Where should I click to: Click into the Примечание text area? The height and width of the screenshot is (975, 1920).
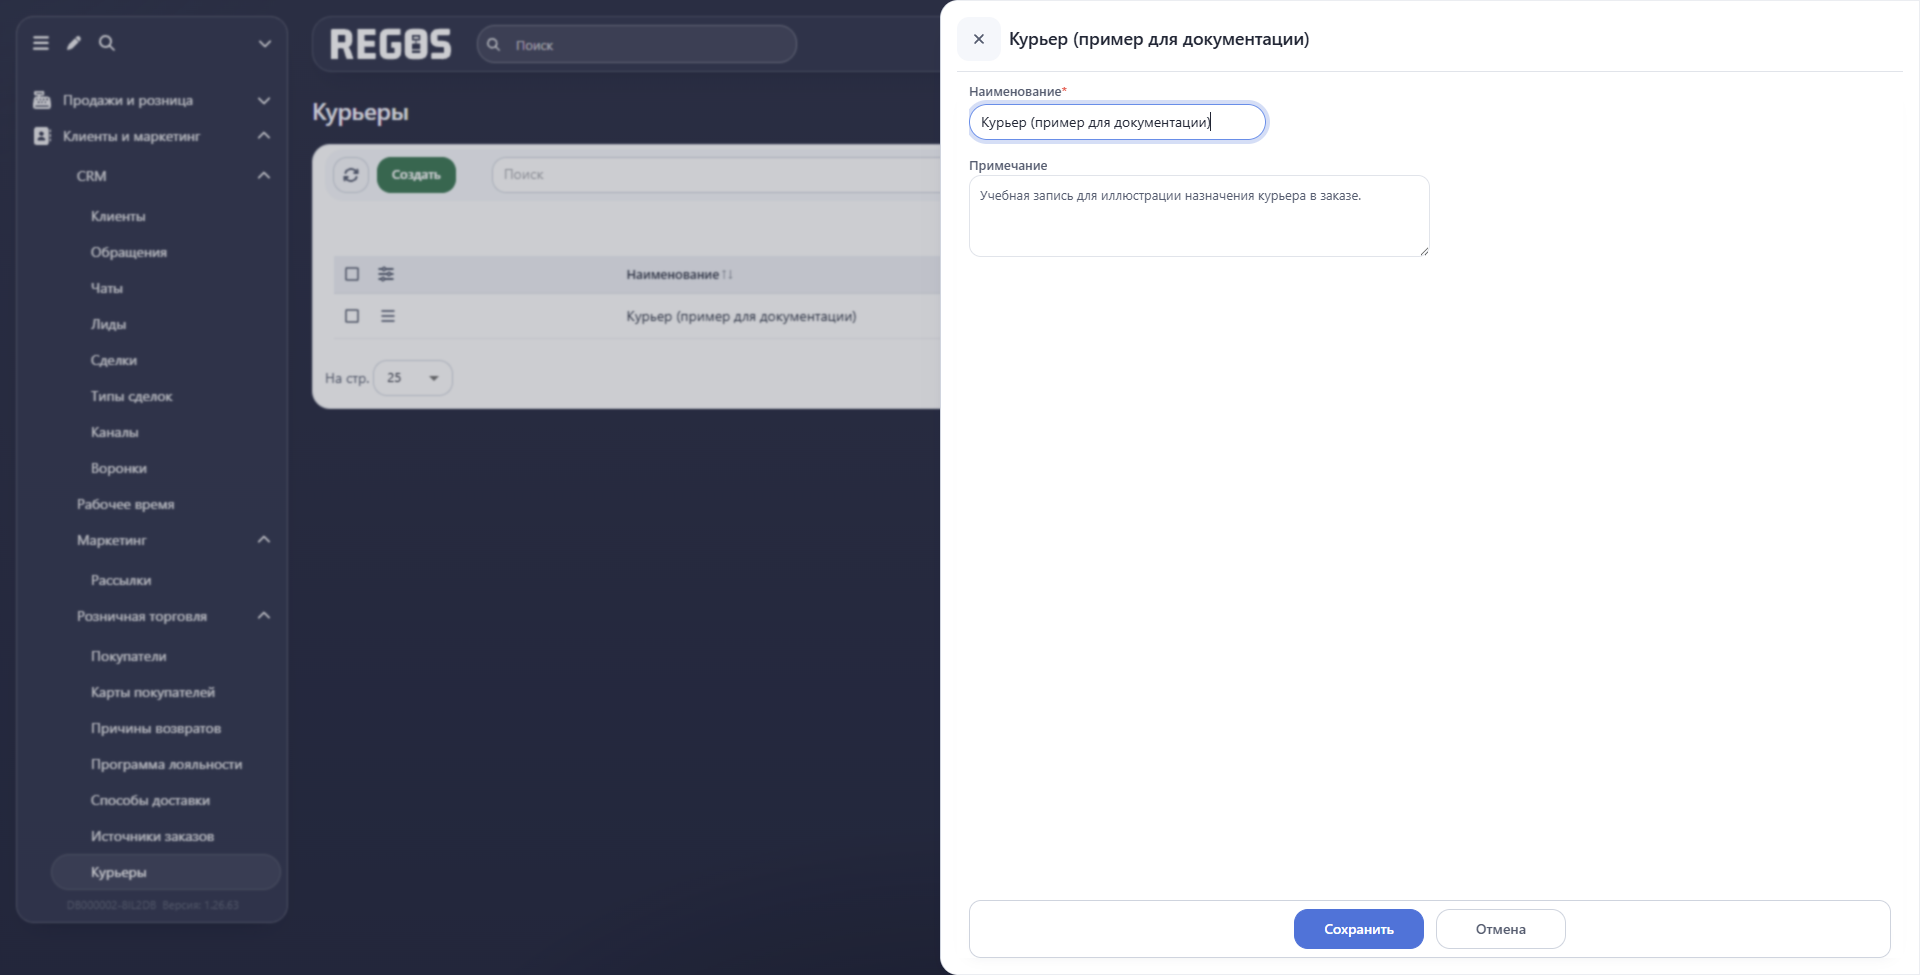coord(1199,216)
